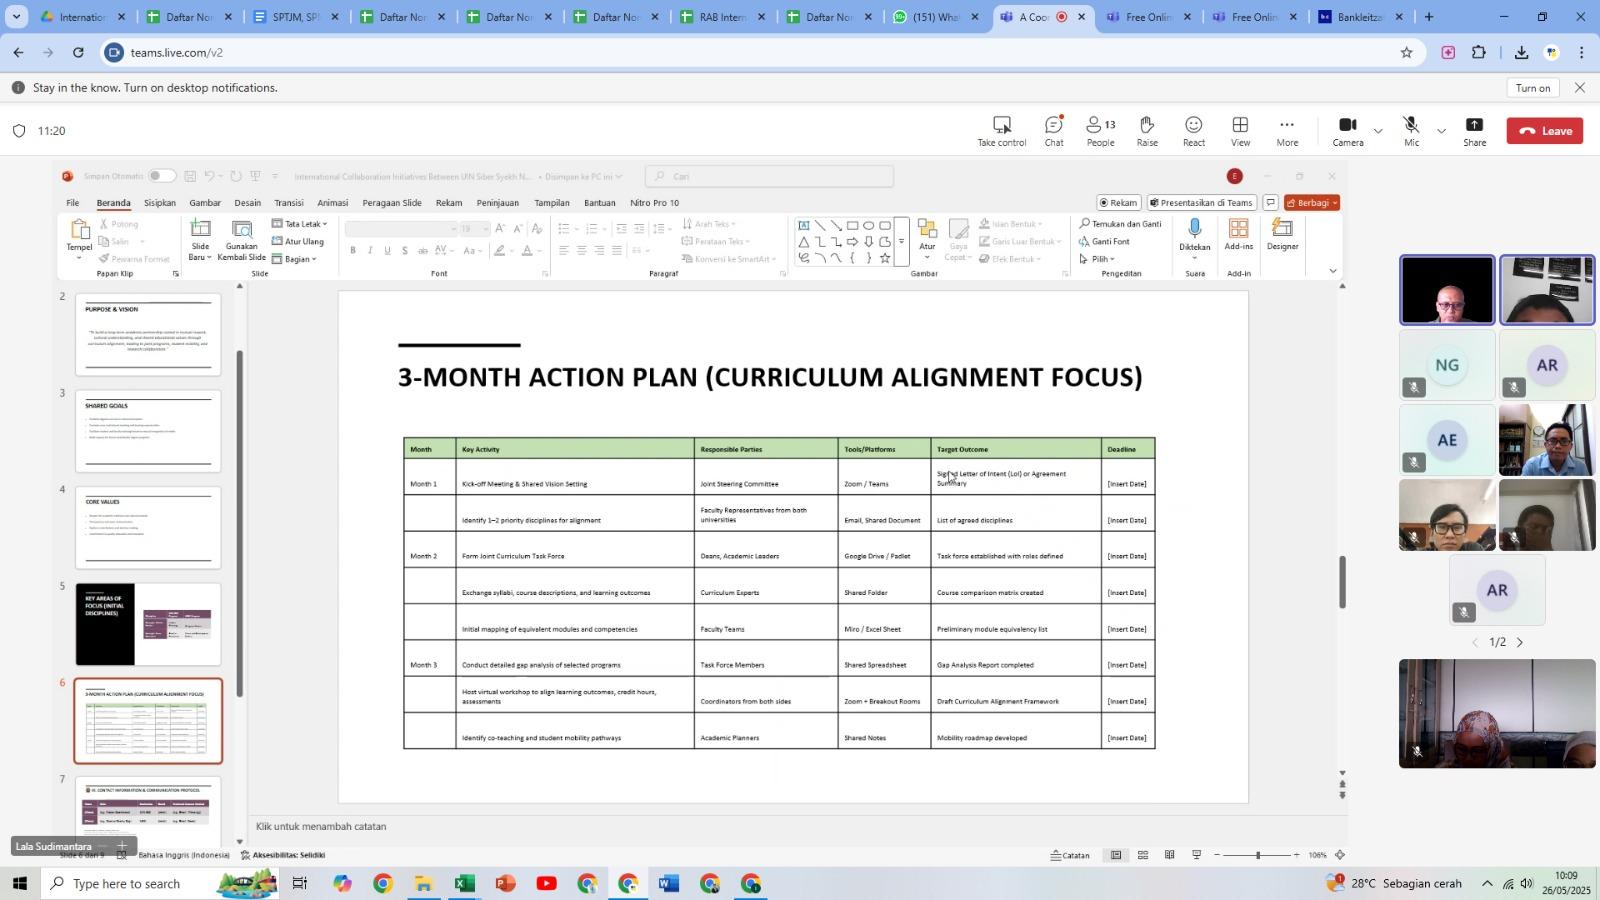Select slide 5 Key Areas of Focus thumbnail
Viewport: 1600px width, 900px height.
148,624
